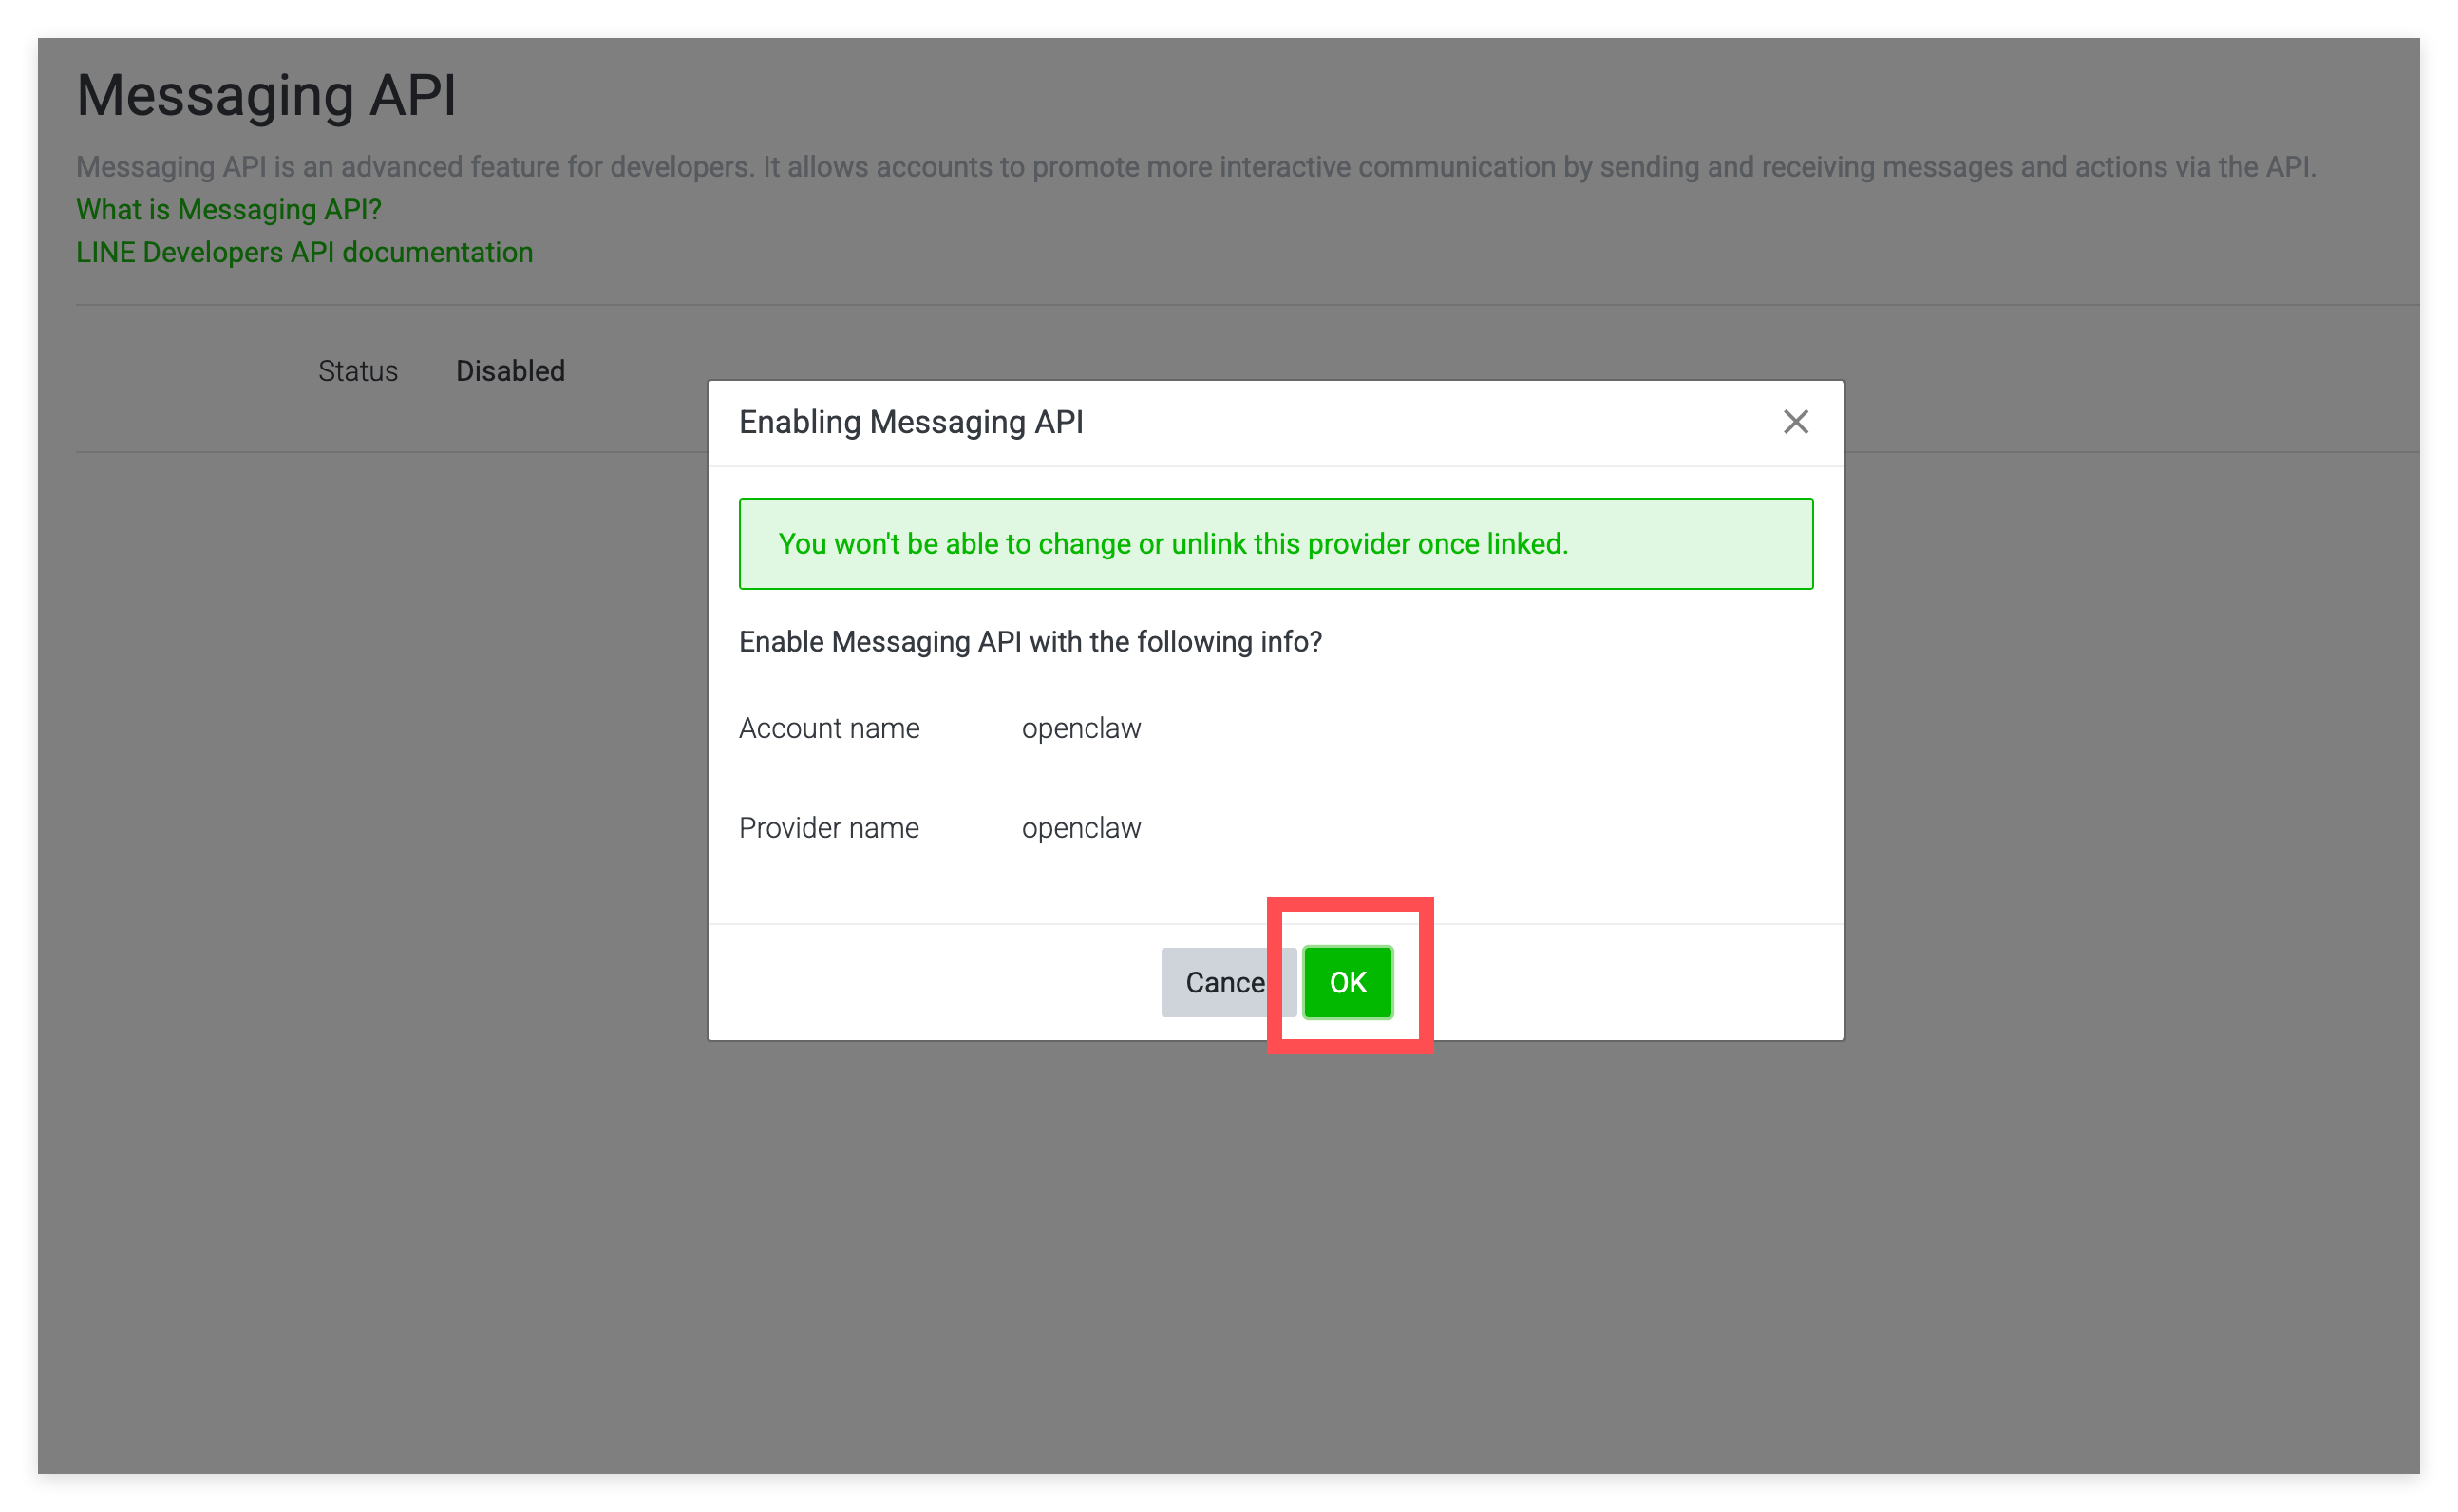Select the account name value openclaw
The image size is (2458, 1512).
coord(1081,728)
